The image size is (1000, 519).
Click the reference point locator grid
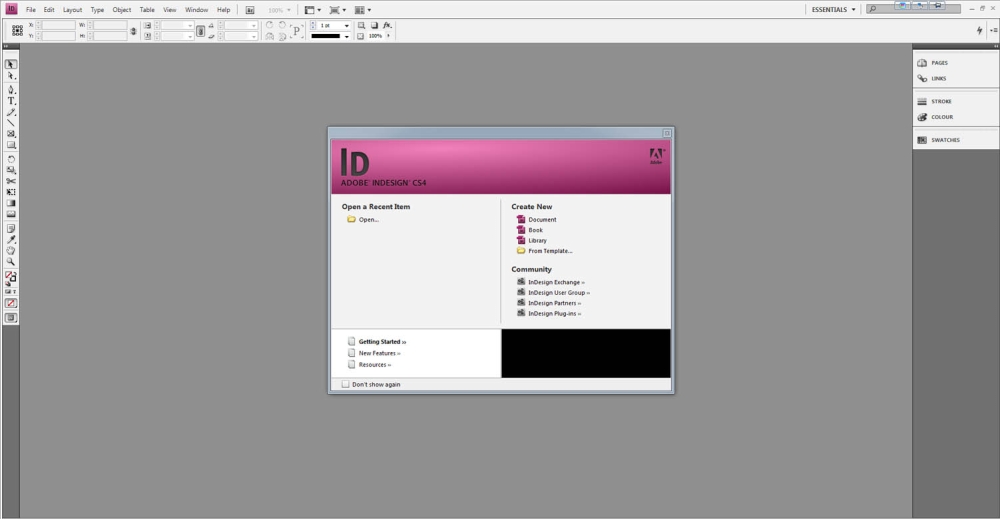(x=17, y=31)
